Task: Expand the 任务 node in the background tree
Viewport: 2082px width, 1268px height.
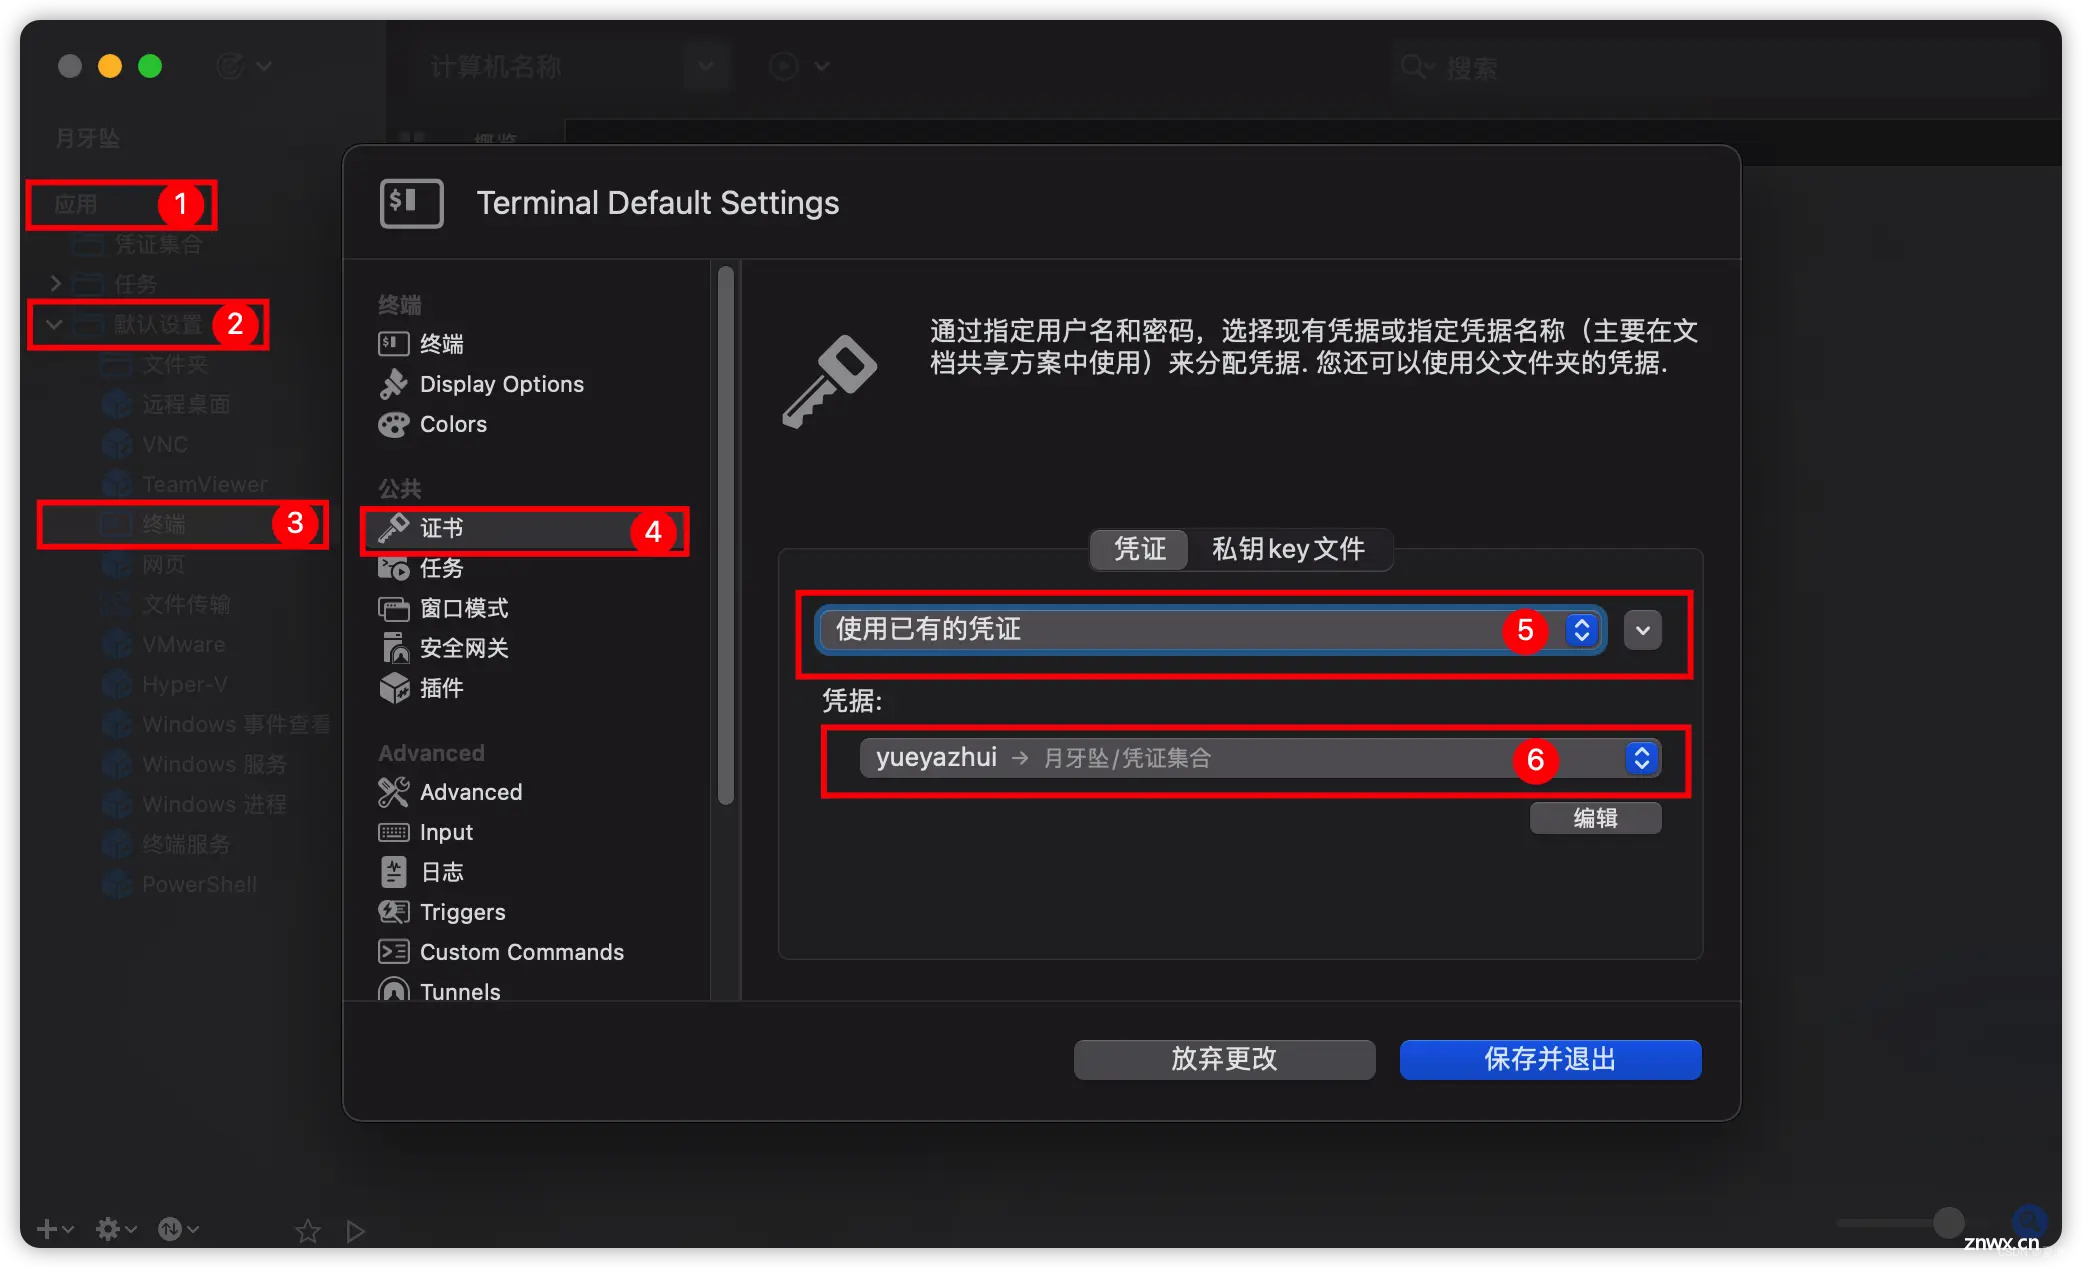Action: point(55,284)
